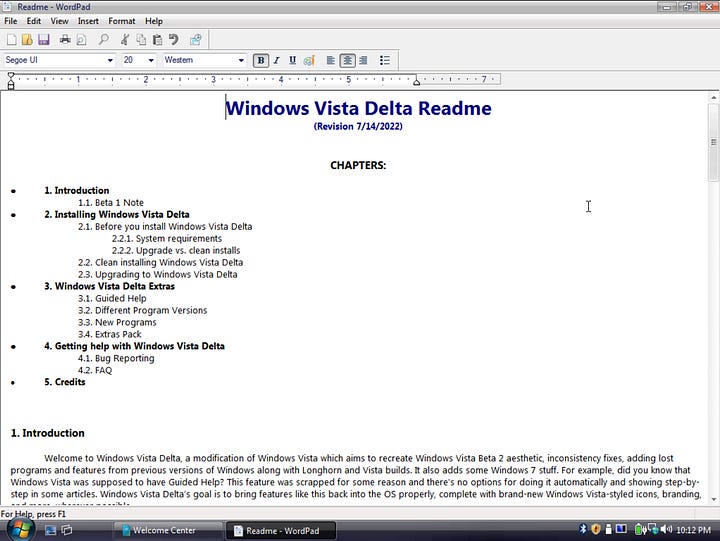
Task: Copy selection using the Copy icon
Action: [141, 39]
